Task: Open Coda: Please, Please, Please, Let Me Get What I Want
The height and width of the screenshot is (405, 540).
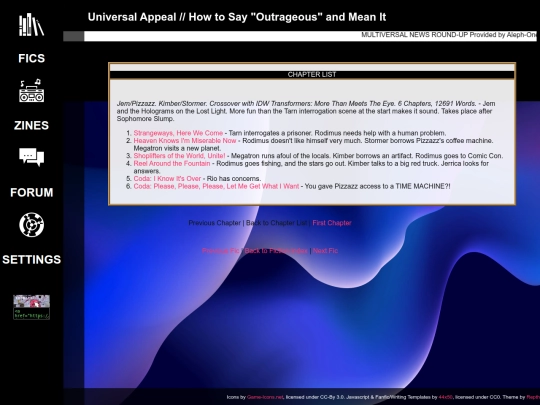Action: (x=216, y=186)
